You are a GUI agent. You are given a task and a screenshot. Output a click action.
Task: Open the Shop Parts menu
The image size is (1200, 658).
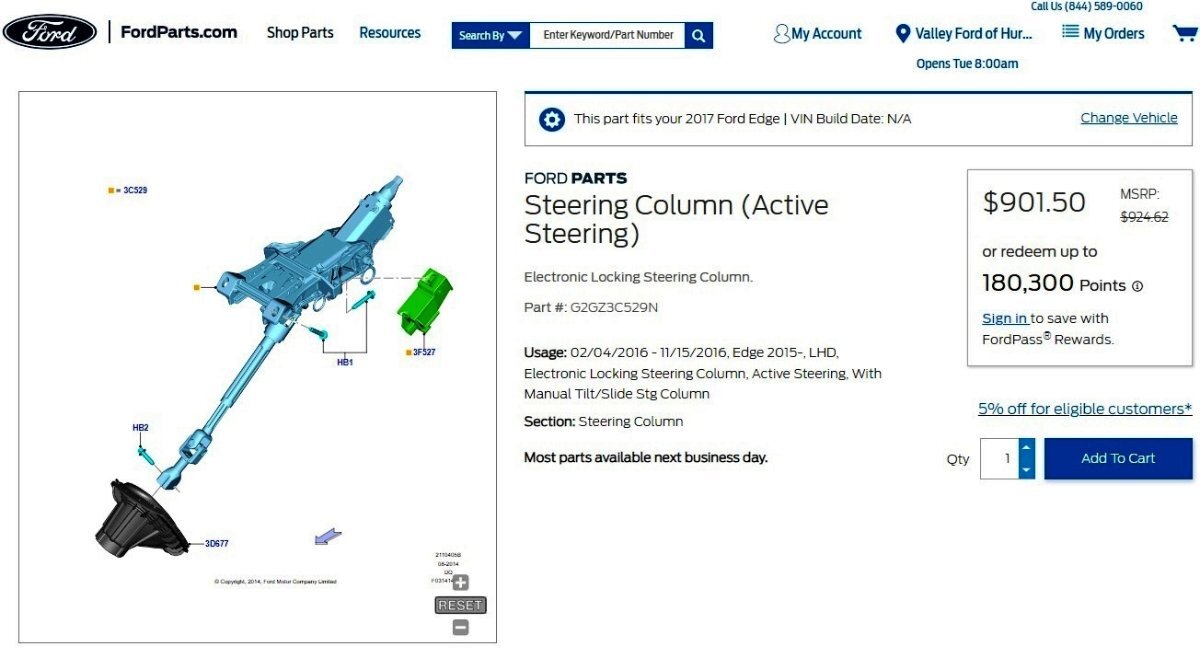tap(300, 33)
